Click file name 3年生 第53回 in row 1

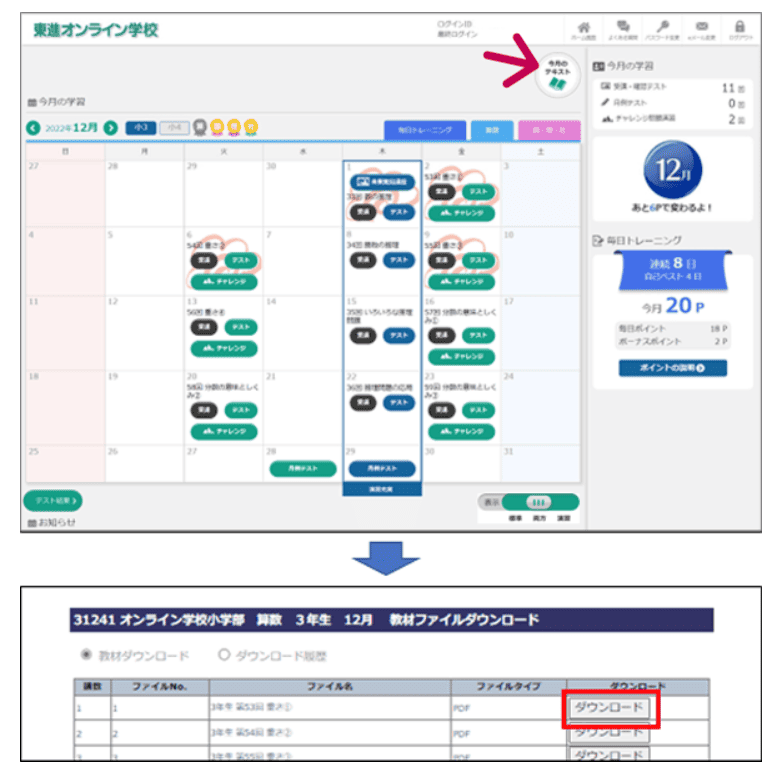pos(251,707)
